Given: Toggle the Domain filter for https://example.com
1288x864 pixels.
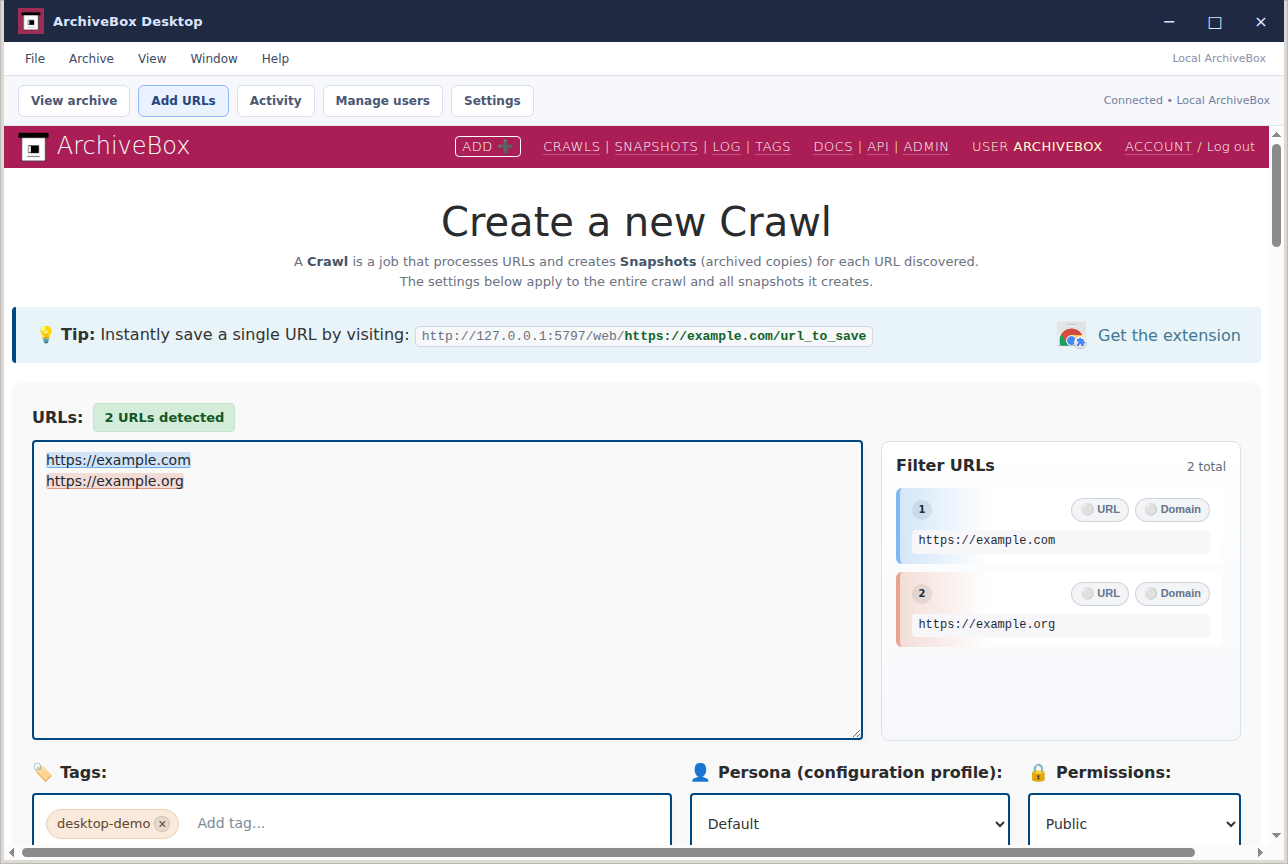Looking at the screenshot, I should pos(1172,510).
